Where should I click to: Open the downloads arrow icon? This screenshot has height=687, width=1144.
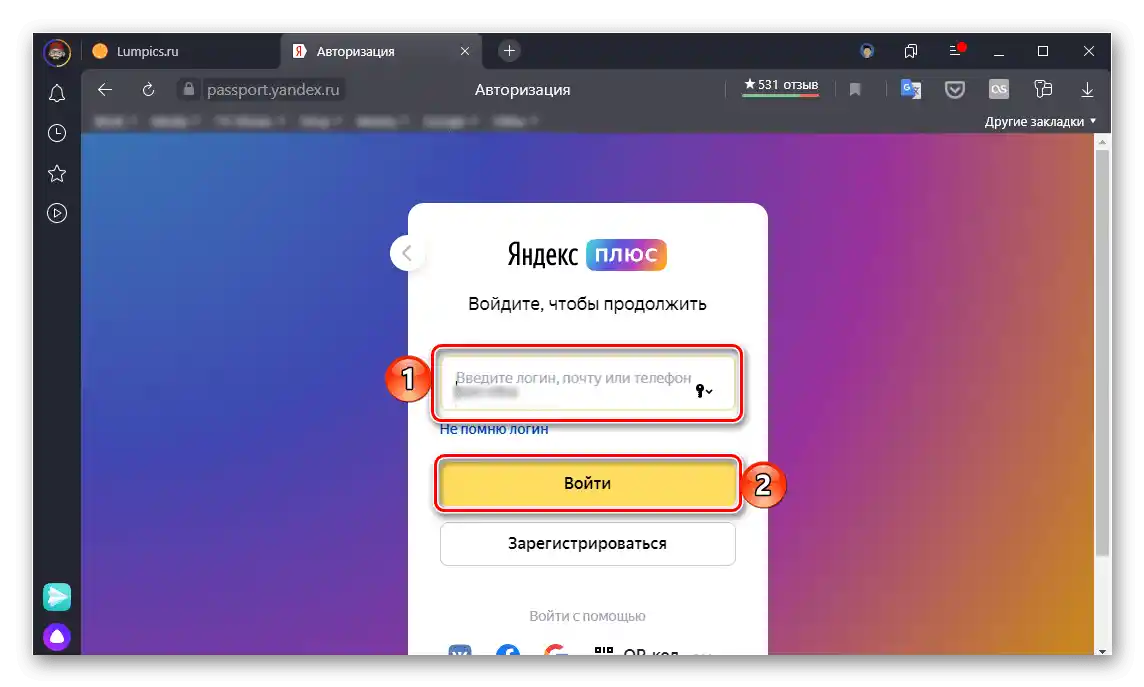coord(1087,90)
